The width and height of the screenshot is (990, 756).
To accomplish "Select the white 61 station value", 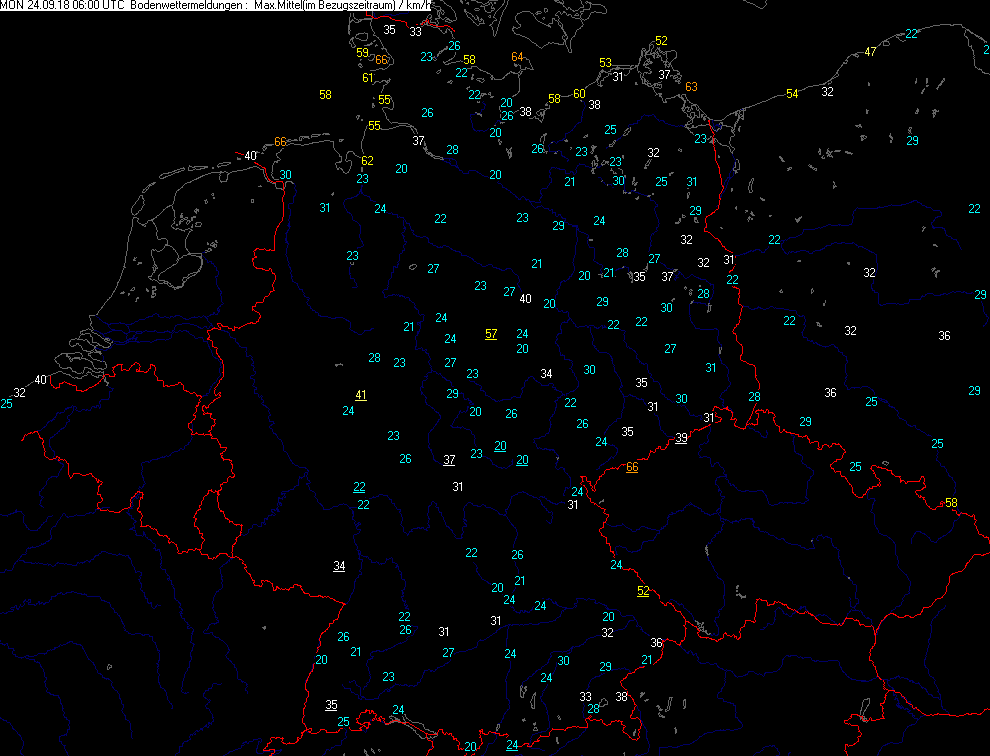I will point(367,78).
